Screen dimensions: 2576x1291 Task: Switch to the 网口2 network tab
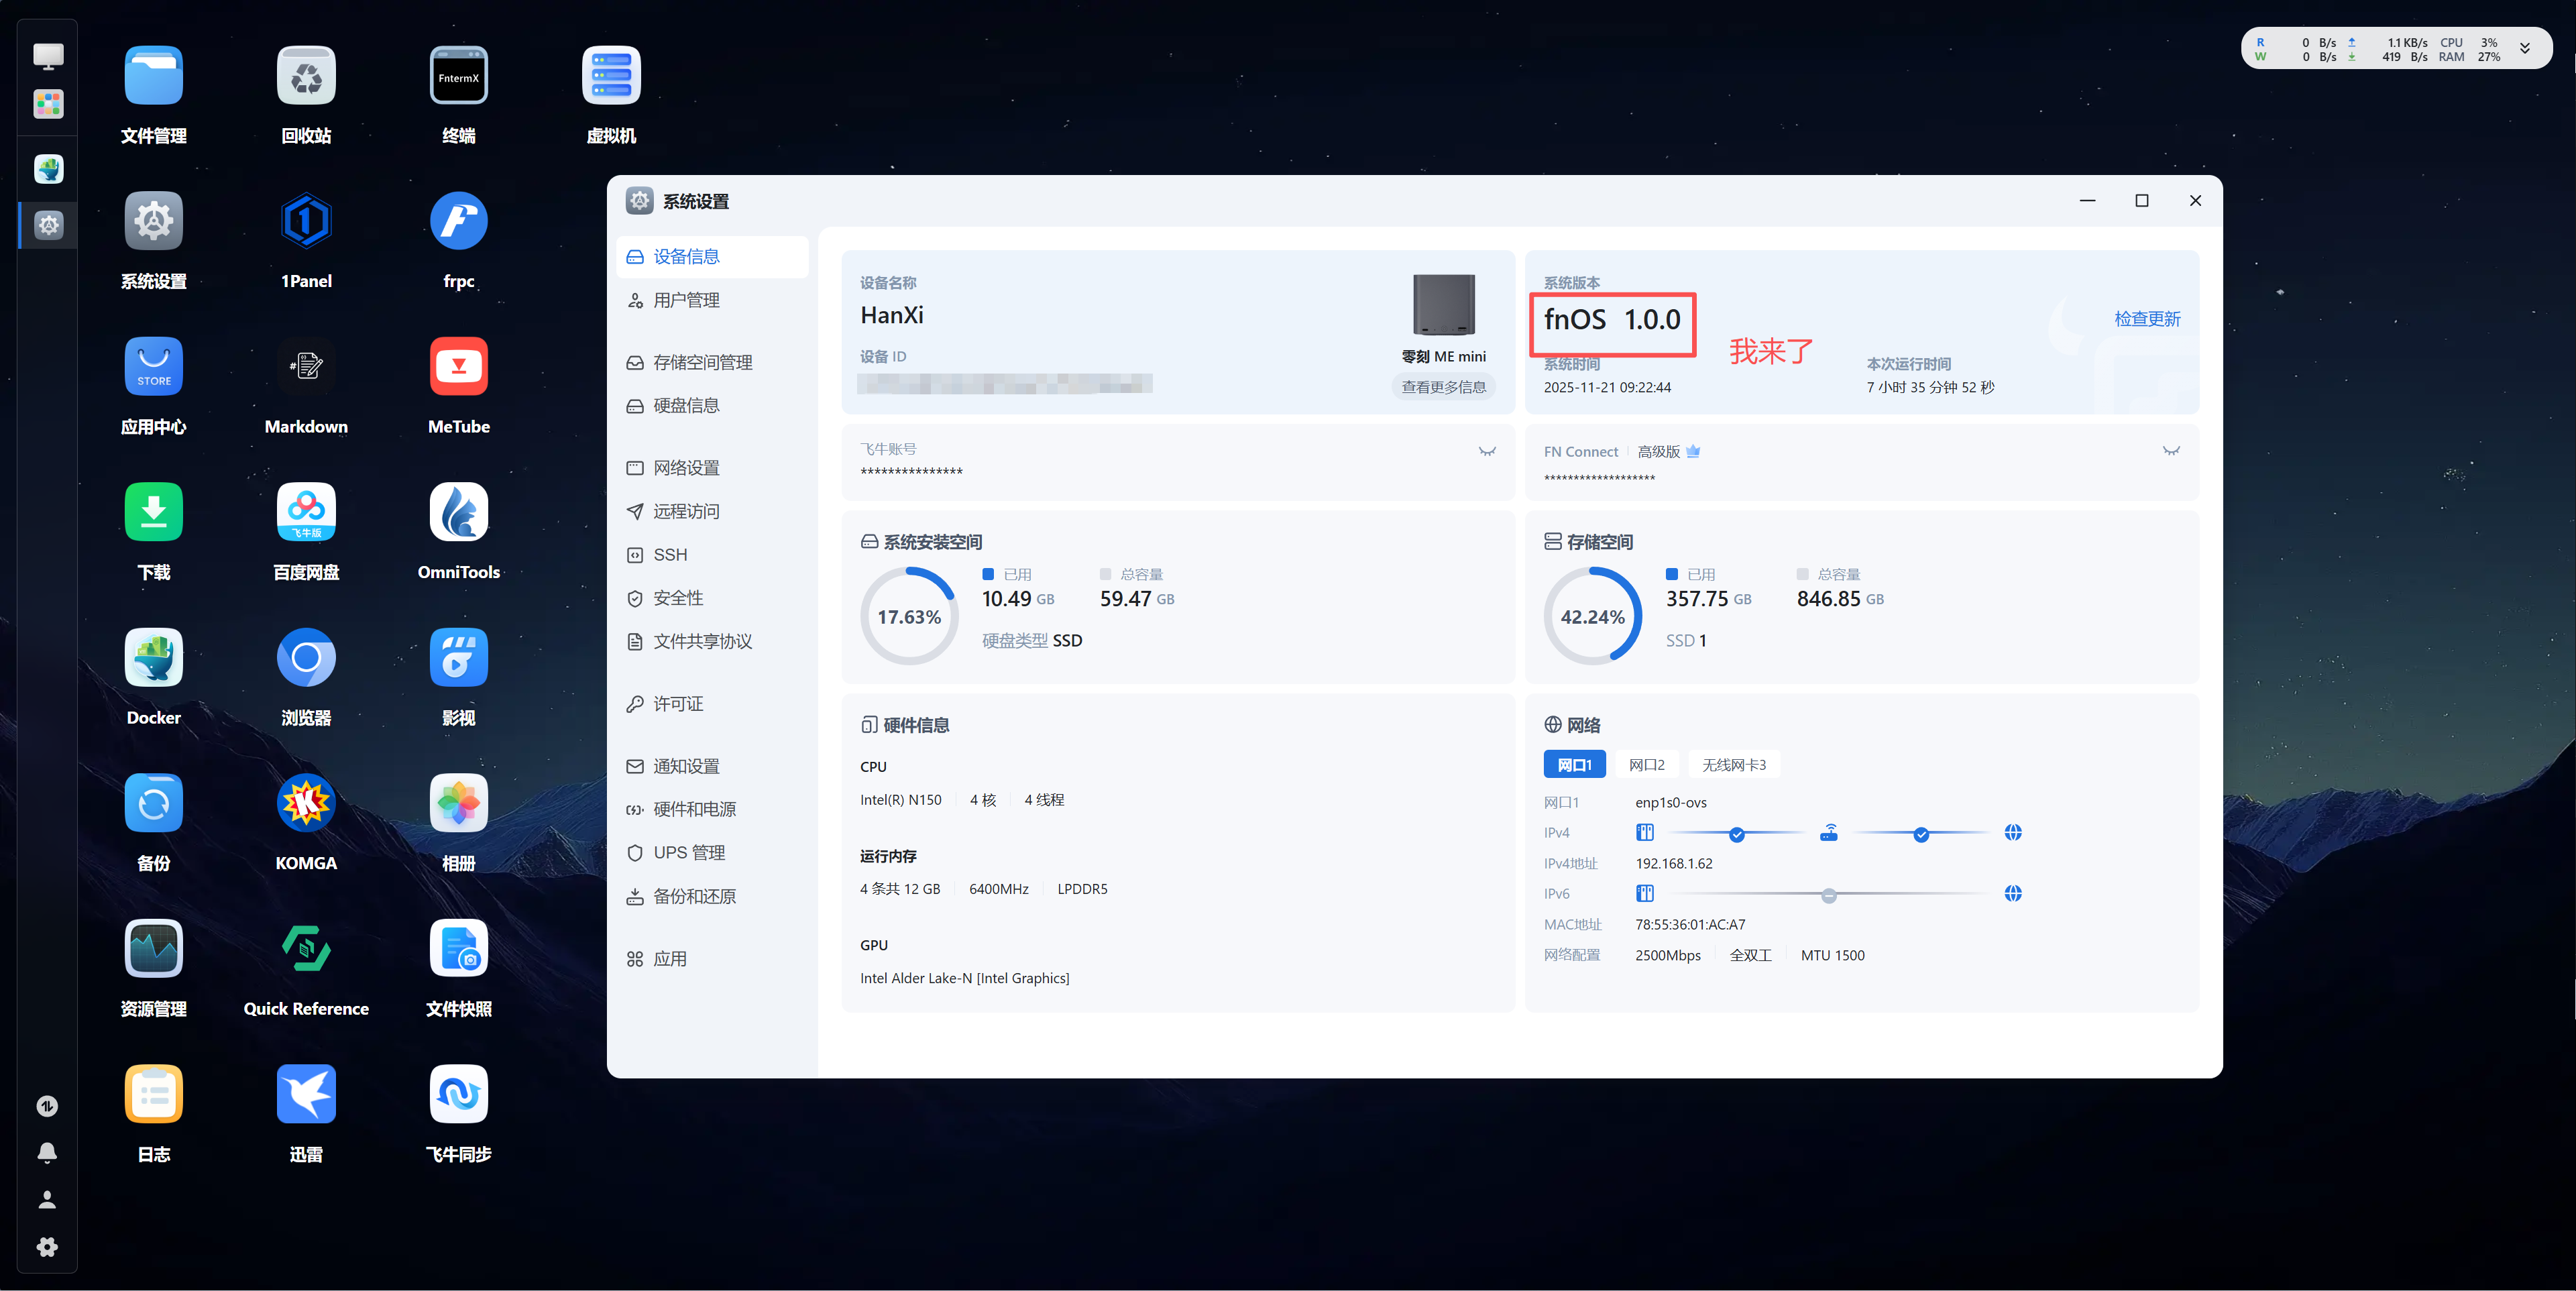tap(1646, 765)
